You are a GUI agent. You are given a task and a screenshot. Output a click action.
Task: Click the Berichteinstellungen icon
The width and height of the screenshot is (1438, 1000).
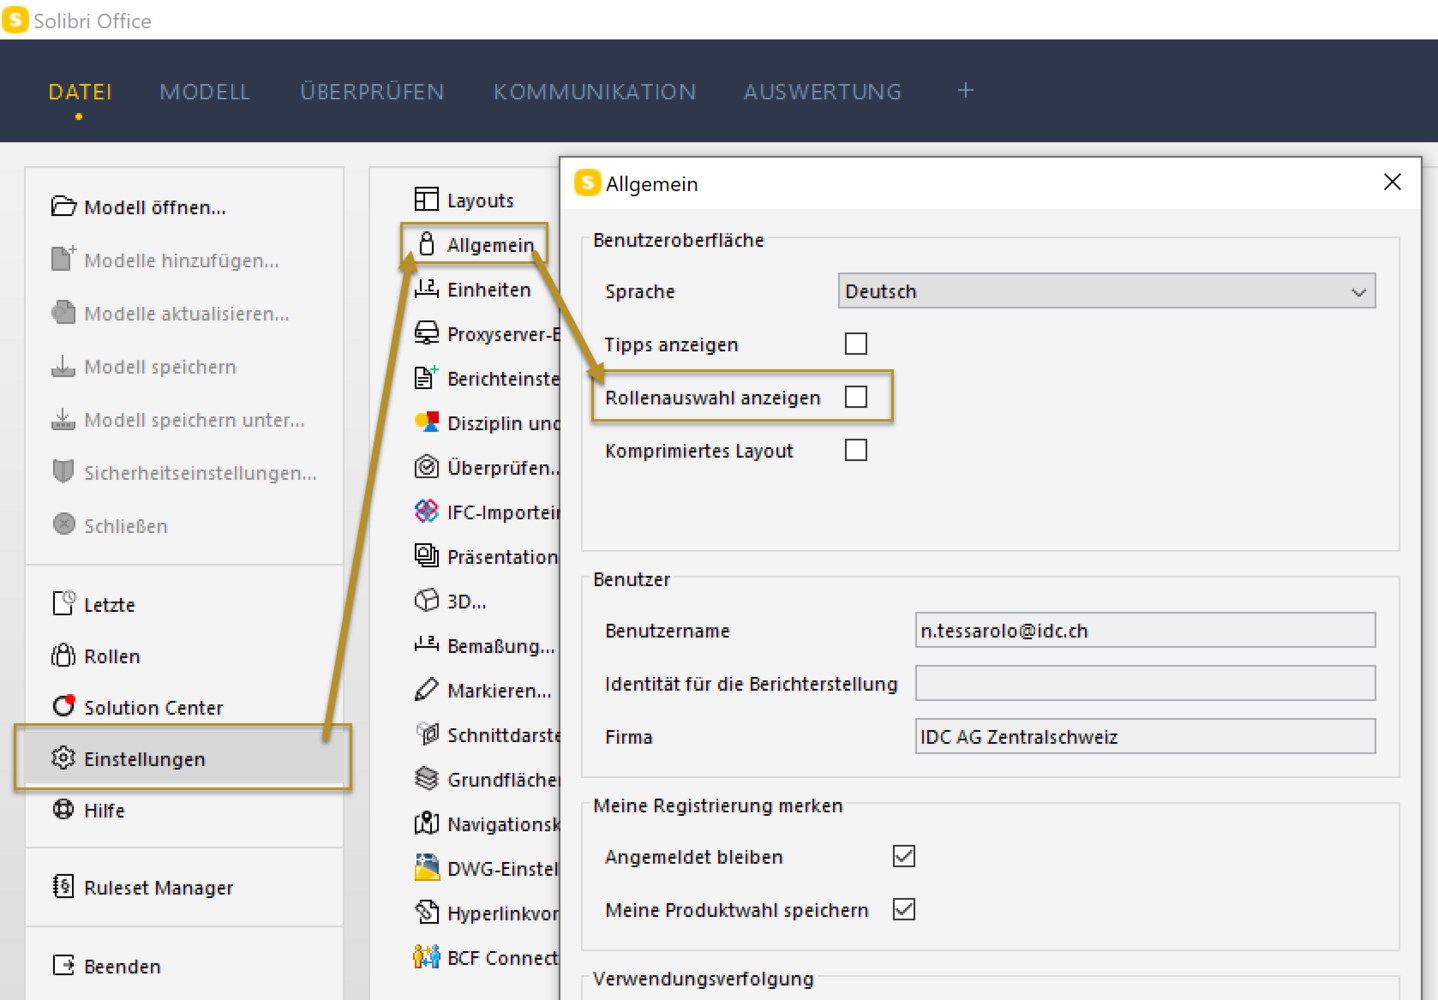point(427,377)
